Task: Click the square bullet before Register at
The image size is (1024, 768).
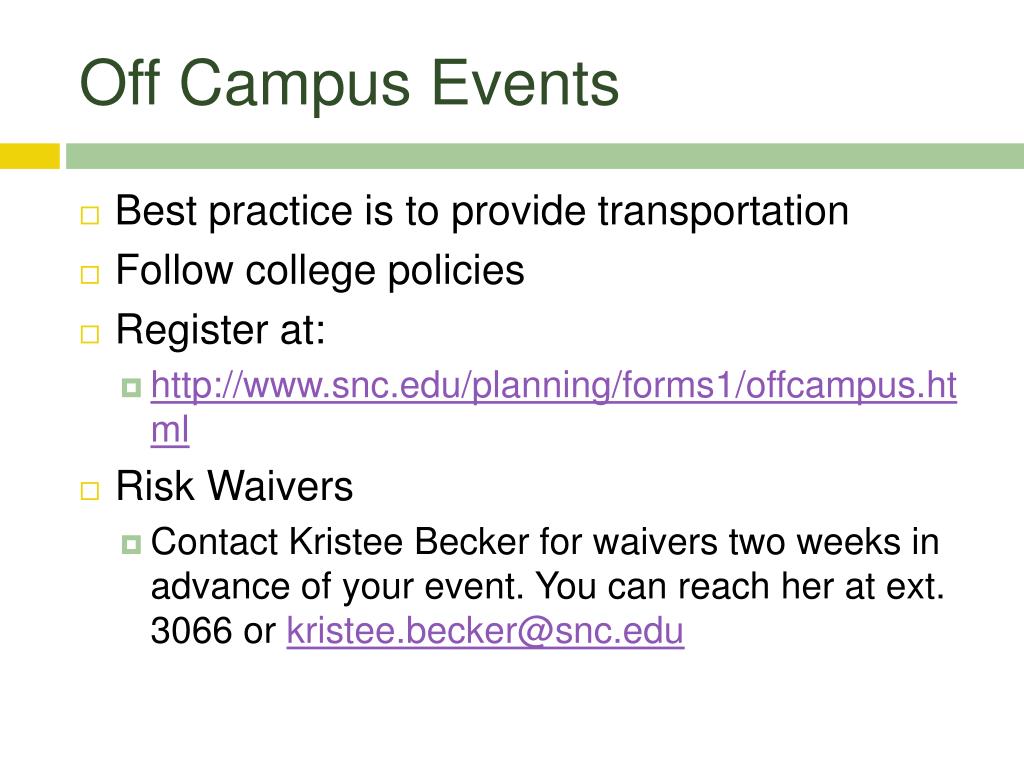Action: coord(89,334)
